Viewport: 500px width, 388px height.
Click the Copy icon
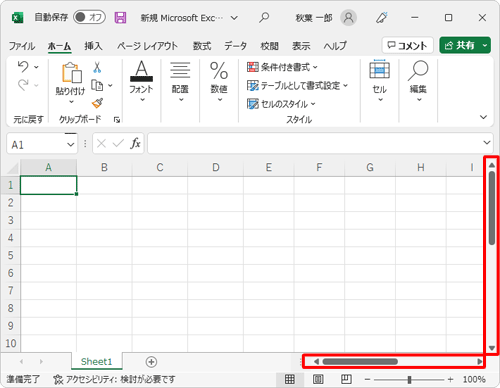click(97, 85)
